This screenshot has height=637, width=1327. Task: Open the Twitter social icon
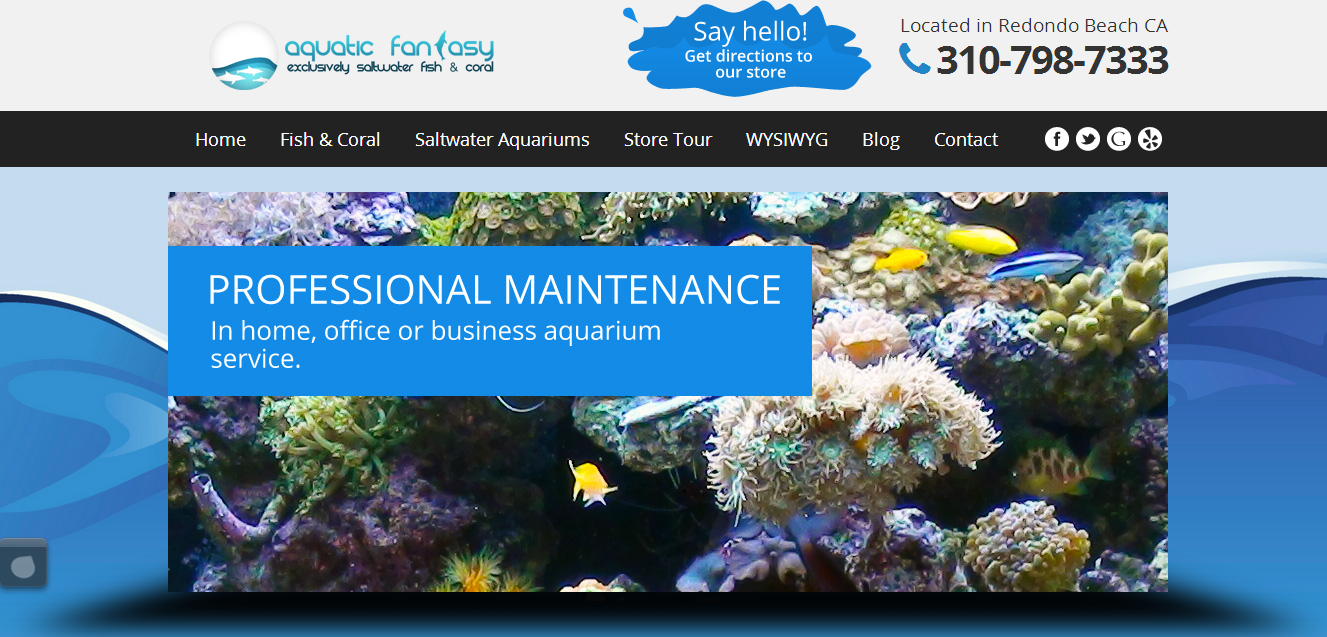pyautogui.click(x=1088, y=139)
